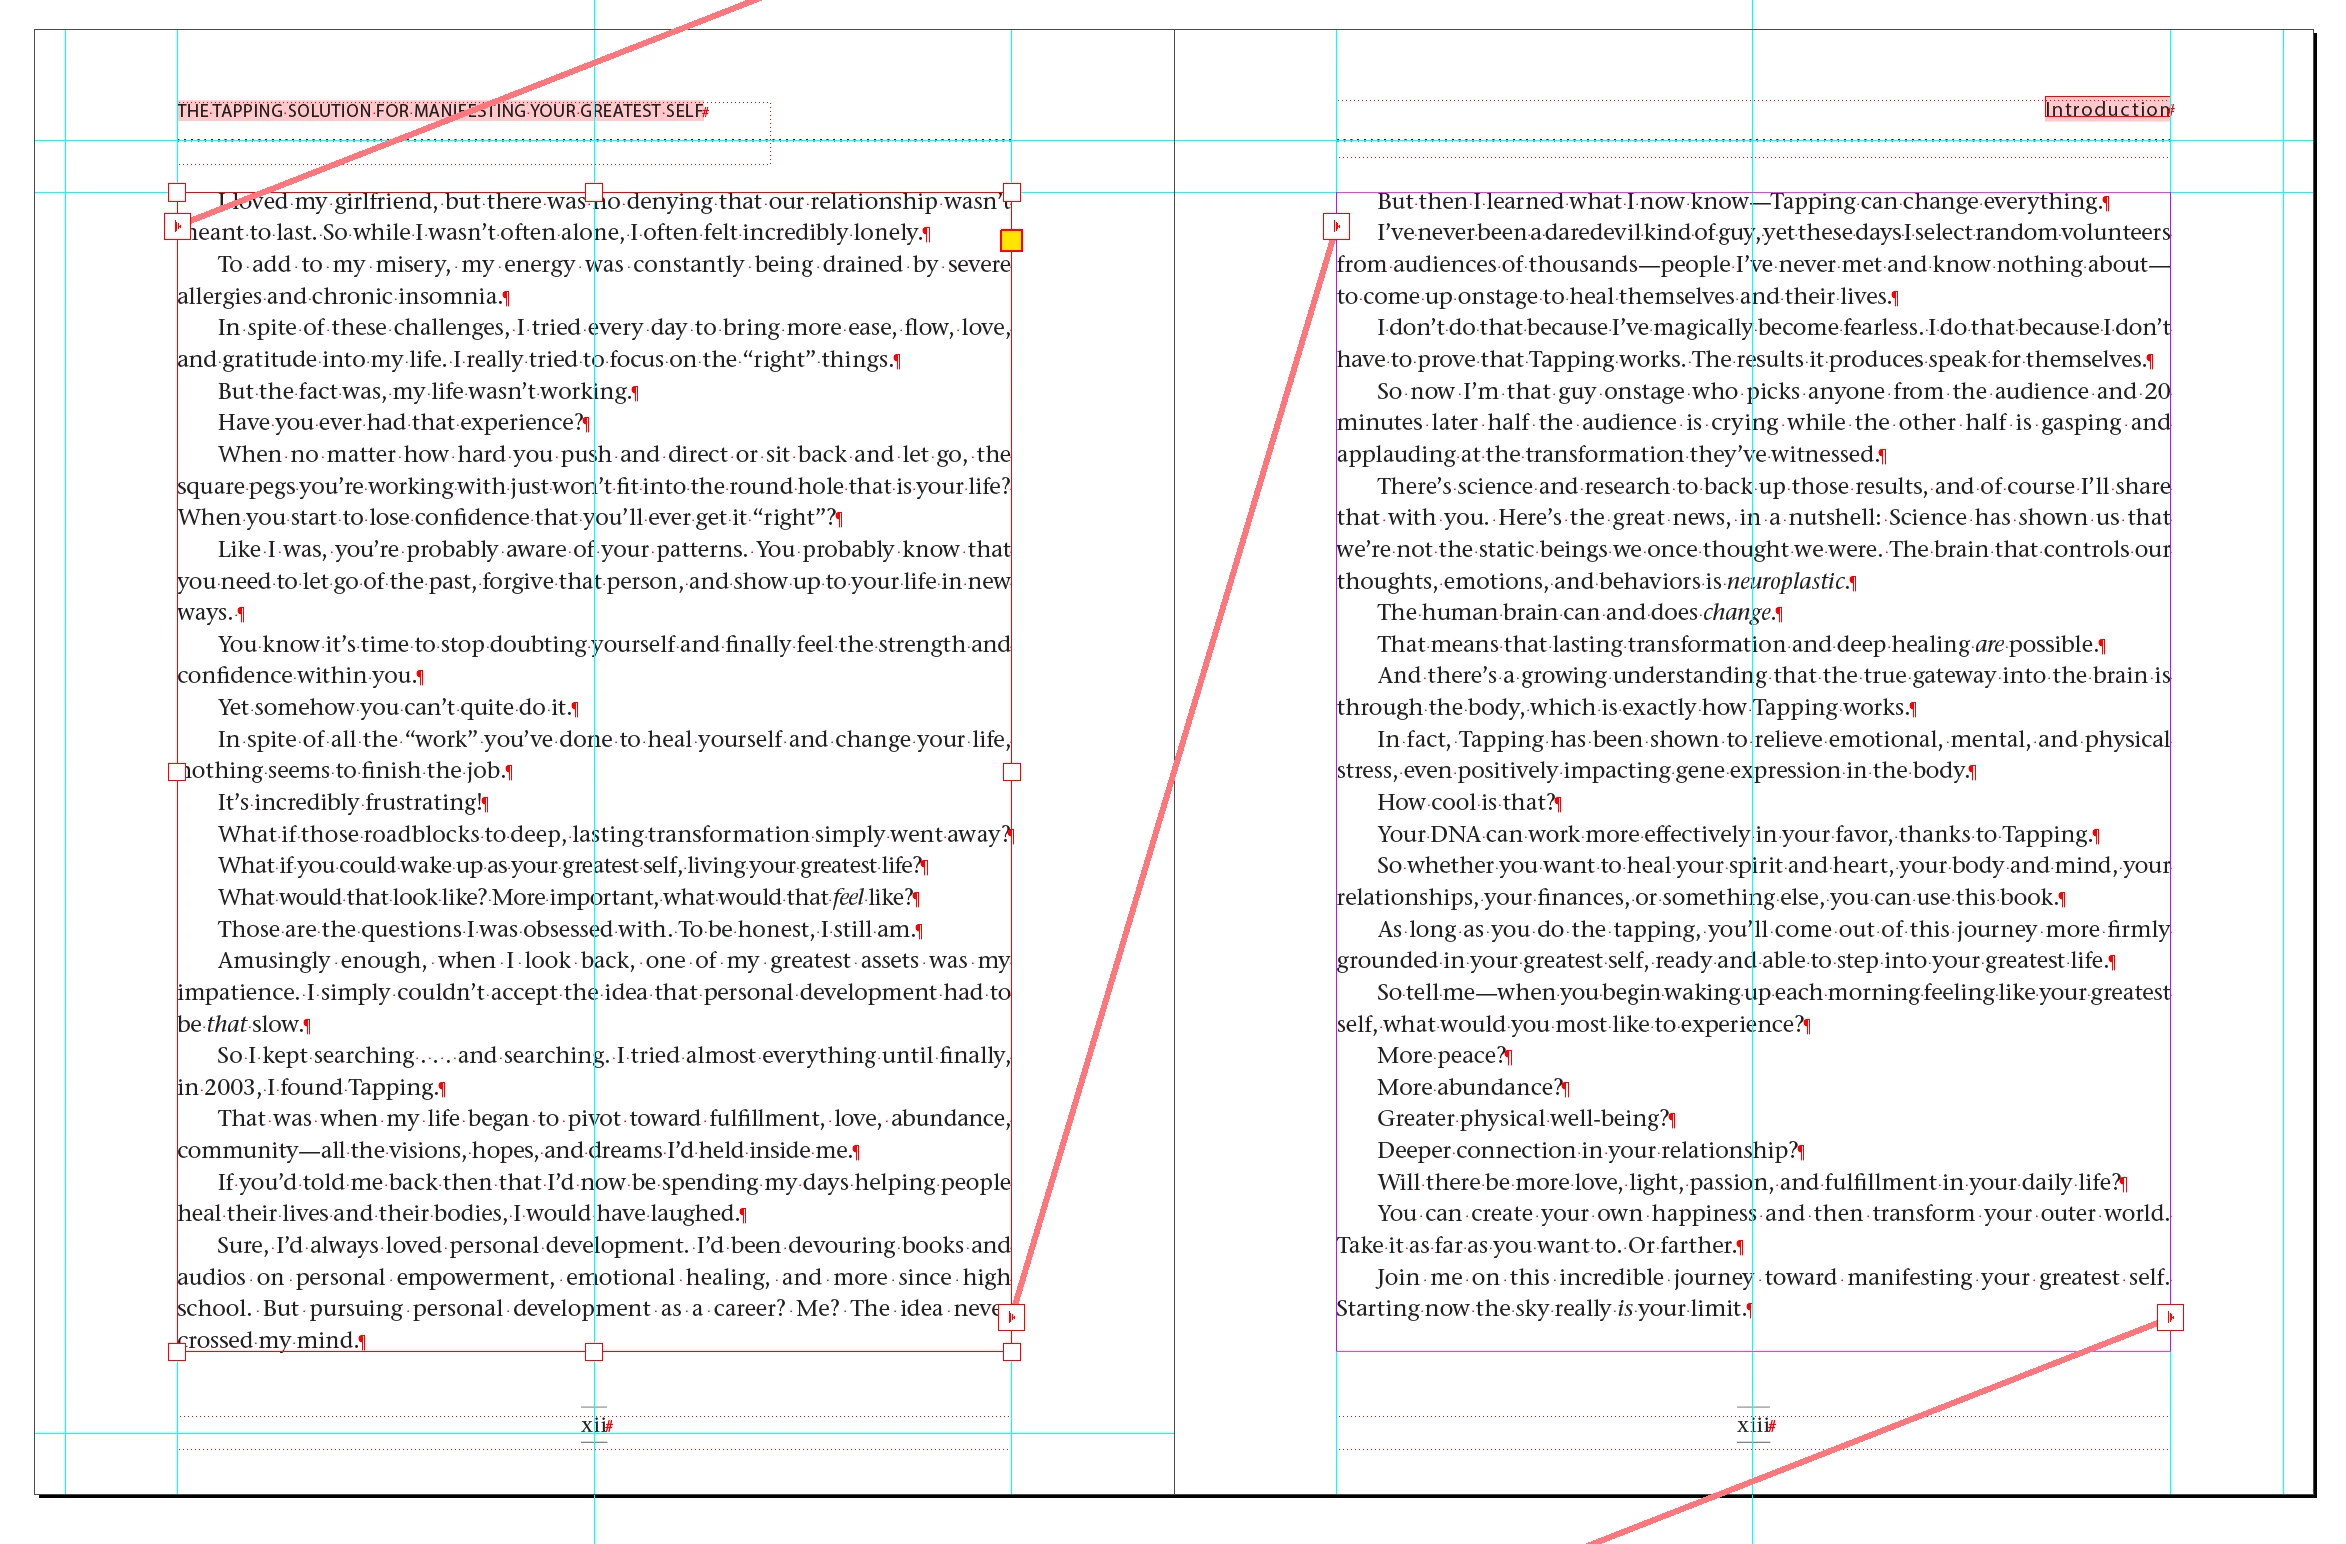The width and height of the screenshot is (2346, 1544).
Task: Click the 'Introduction' running header text
Action: tap(2106, 109)
